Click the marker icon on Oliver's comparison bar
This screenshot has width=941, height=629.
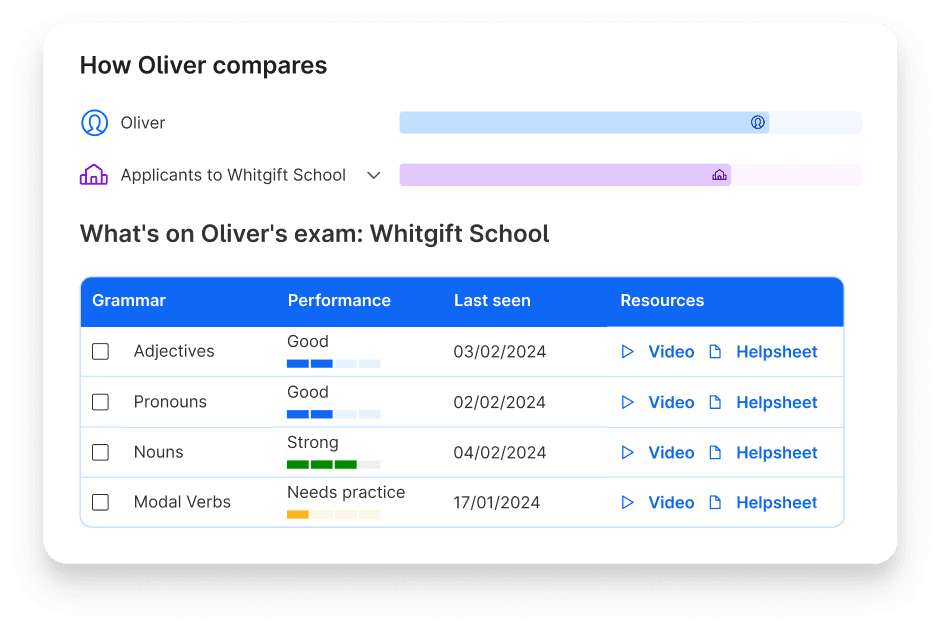tap(758, 122)
